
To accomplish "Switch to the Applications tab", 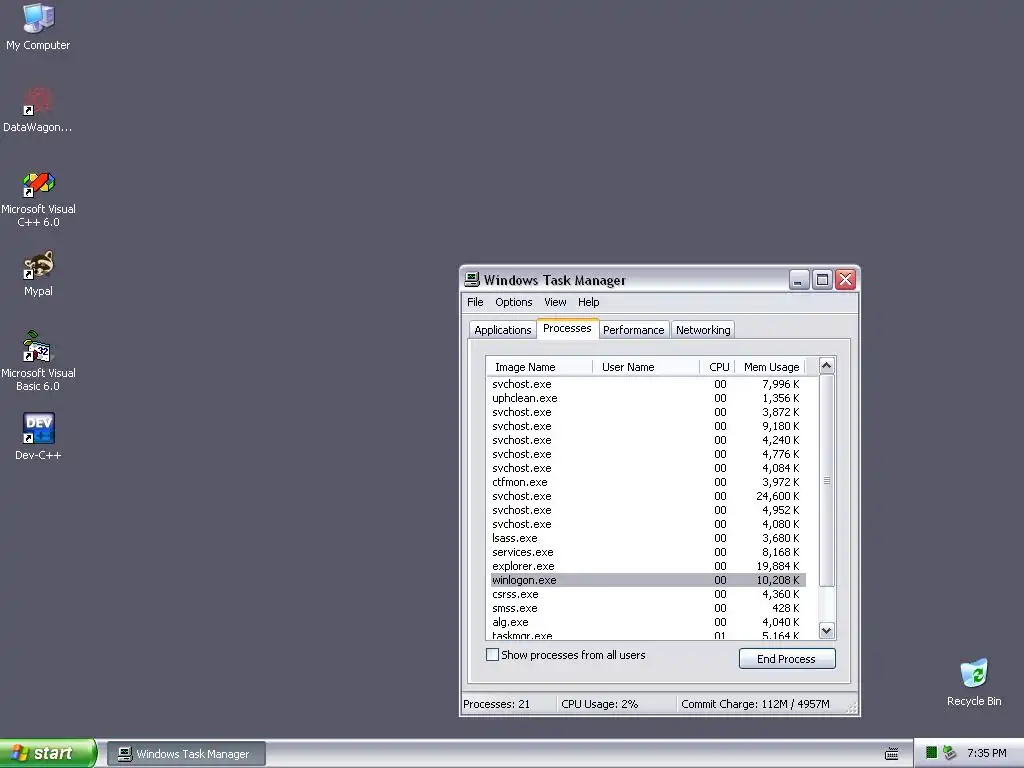I will (503, 330).
